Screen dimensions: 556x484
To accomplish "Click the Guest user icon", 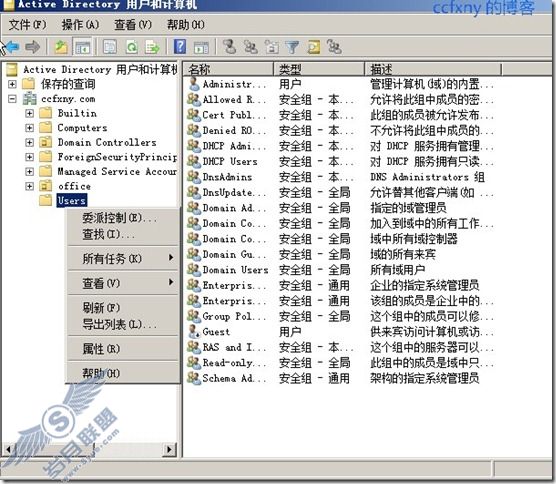I will [x=194, y=331].
